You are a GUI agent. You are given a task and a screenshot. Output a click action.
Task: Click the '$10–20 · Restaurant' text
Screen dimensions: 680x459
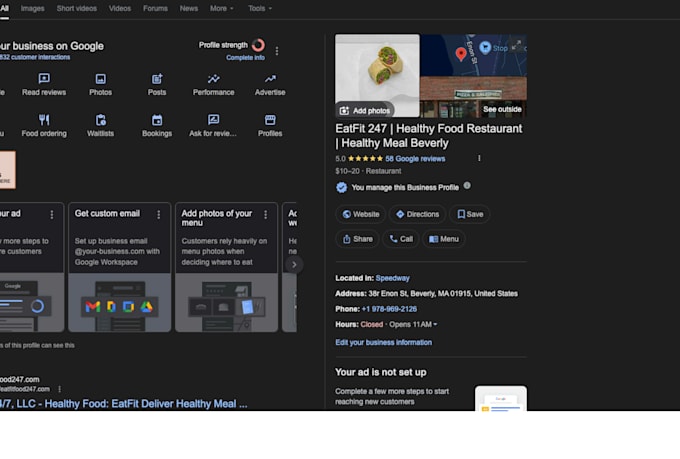tap(368, 171)
